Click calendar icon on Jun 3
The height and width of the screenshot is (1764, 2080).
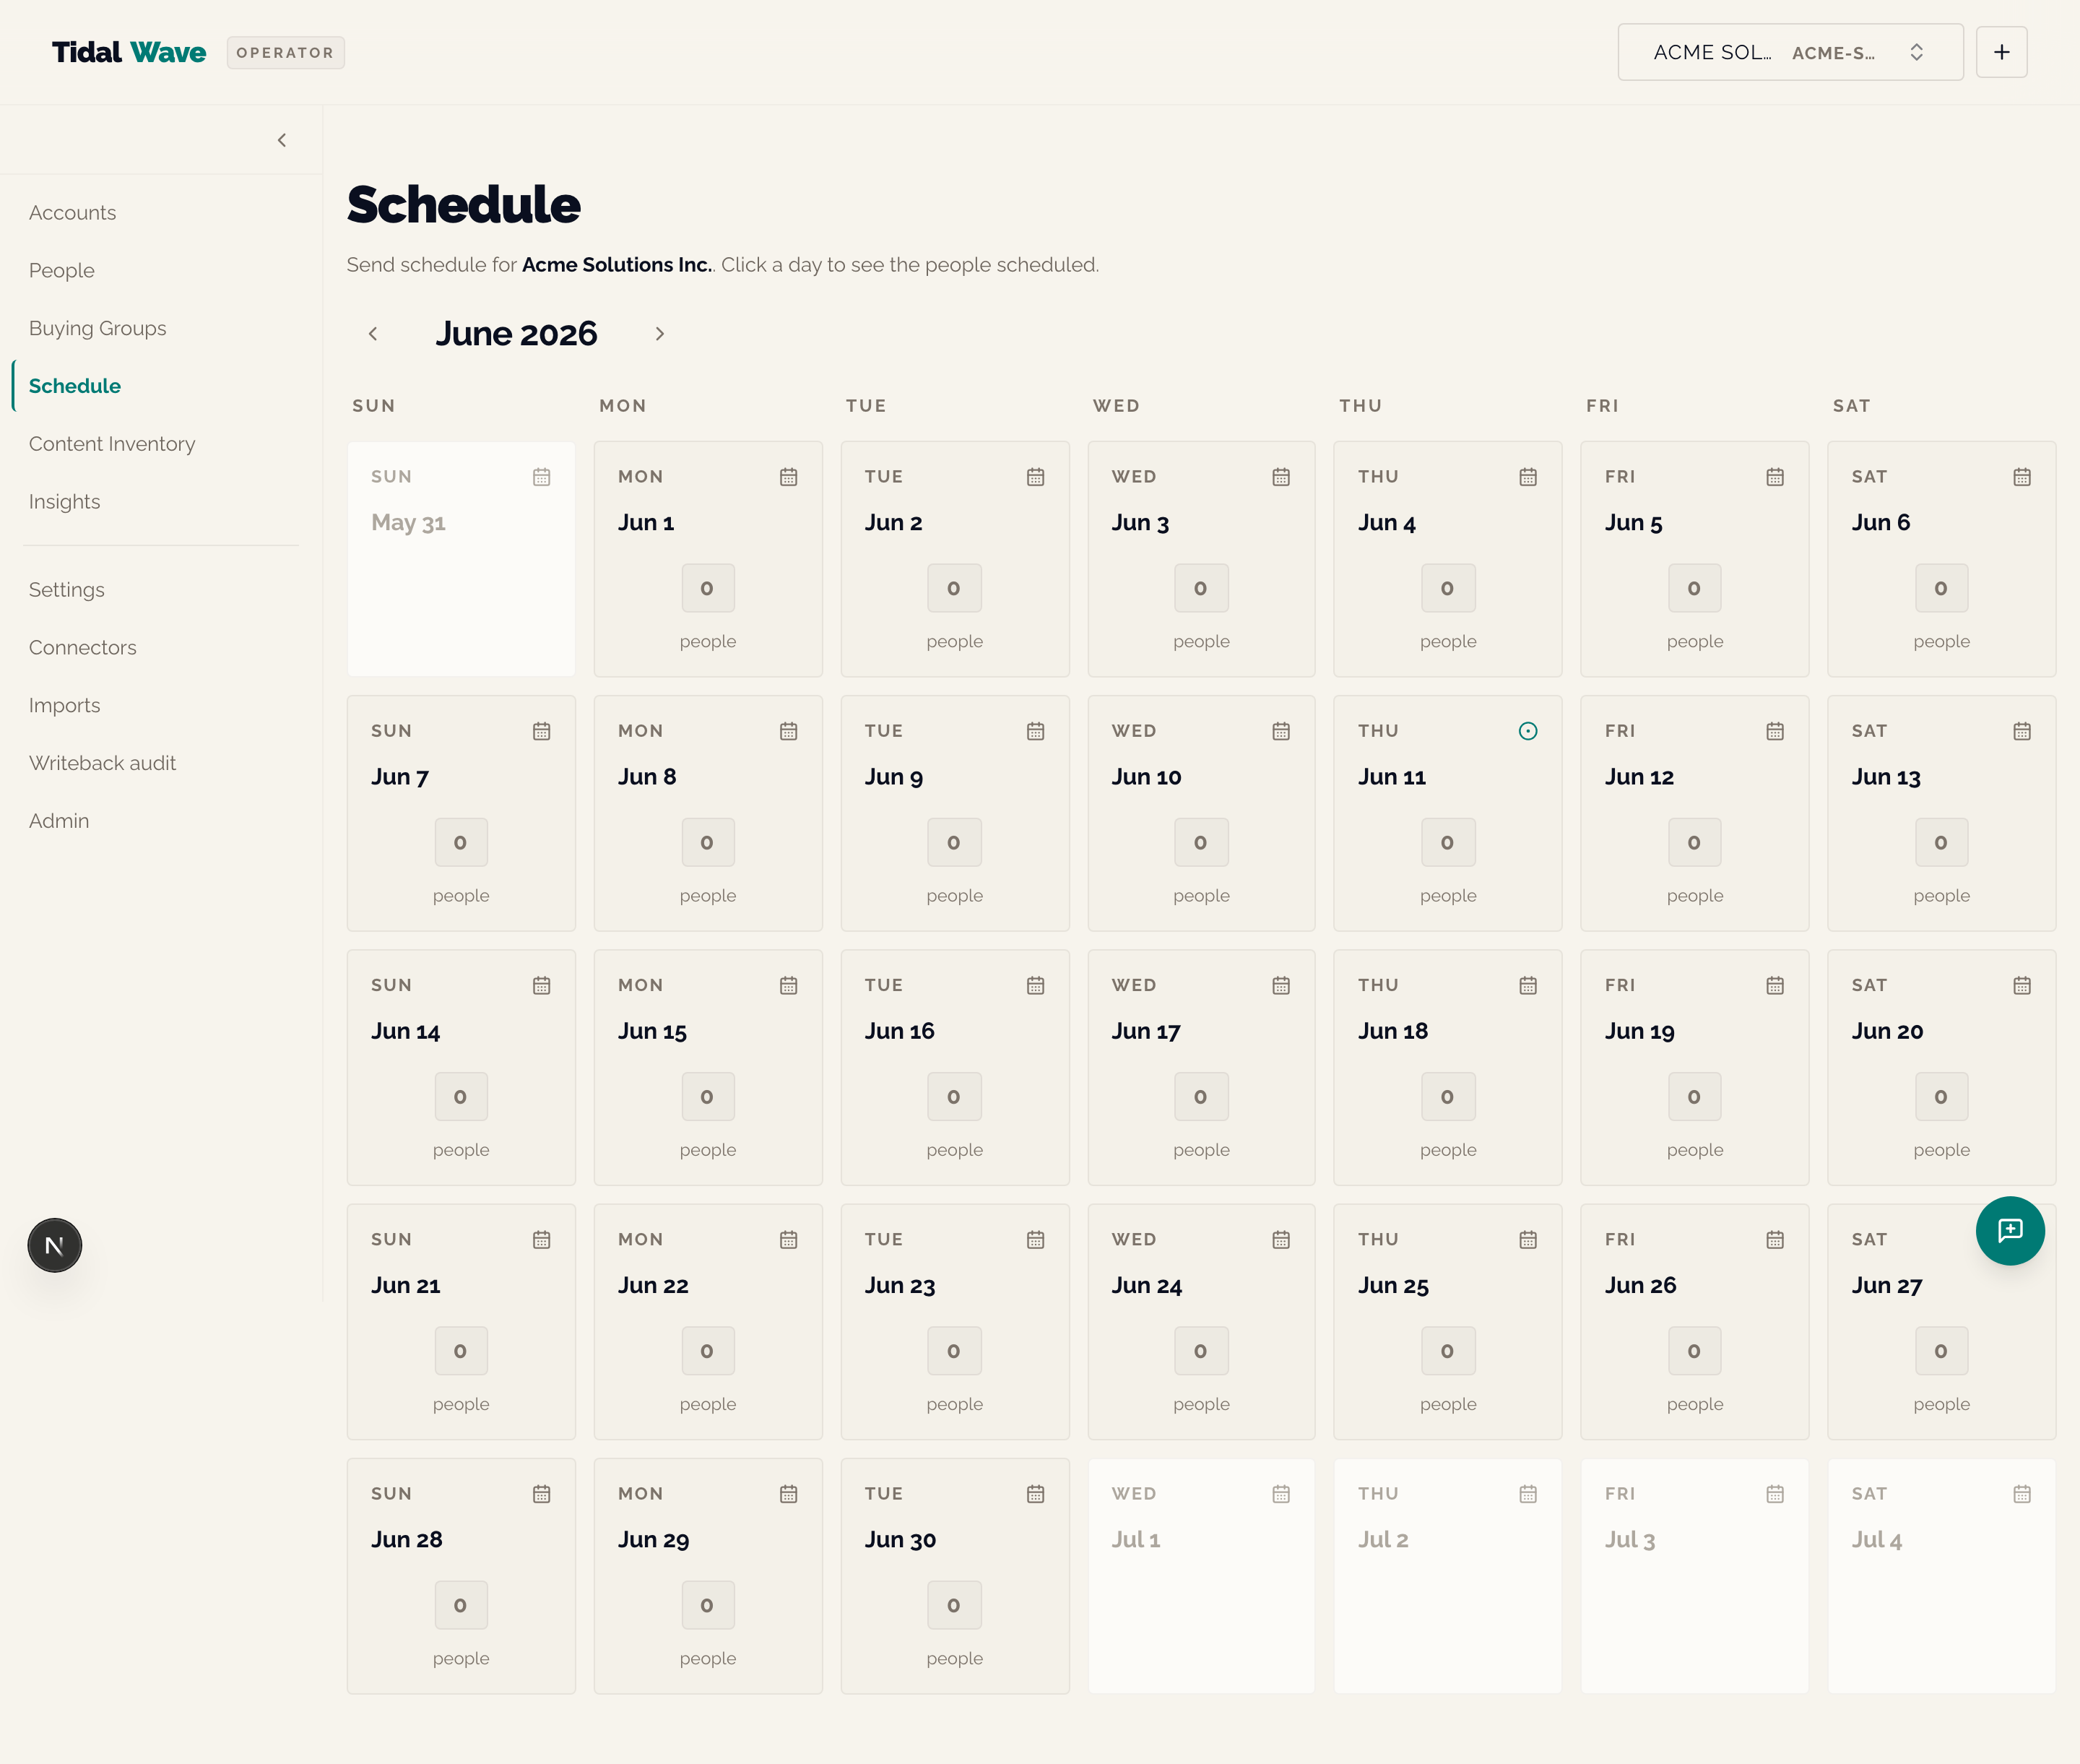tap(1281, 477)
